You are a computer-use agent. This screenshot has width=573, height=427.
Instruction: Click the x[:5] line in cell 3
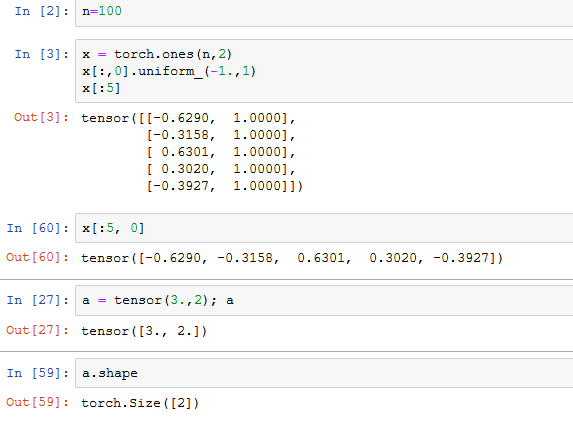[101, 88]
